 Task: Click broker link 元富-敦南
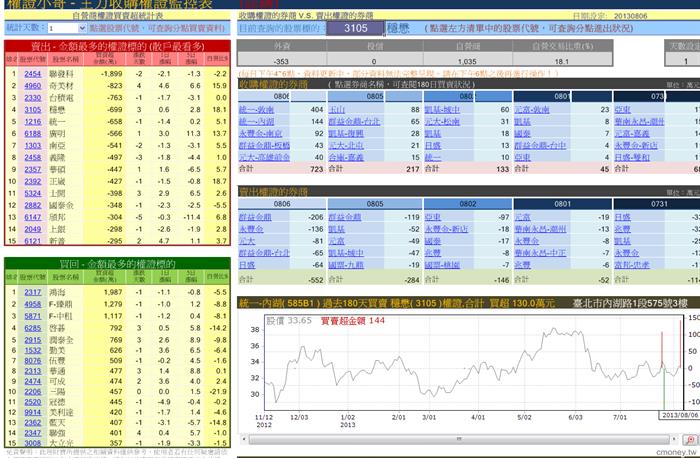coord(532,109)
